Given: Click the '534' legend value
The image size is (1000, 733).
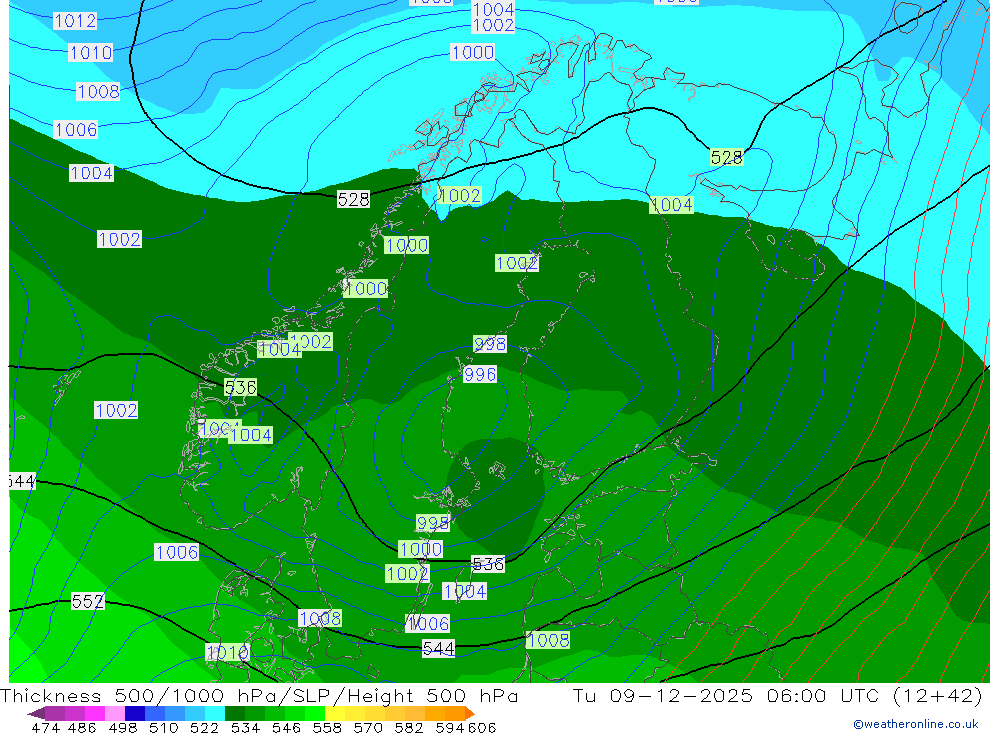Looking at the screenshot, I should [245, 727].
